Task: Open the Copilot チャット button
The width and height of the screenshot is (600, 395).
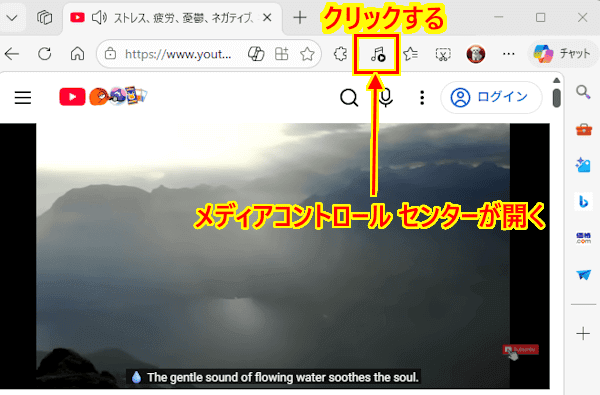Action: click(x=562, y=54)
